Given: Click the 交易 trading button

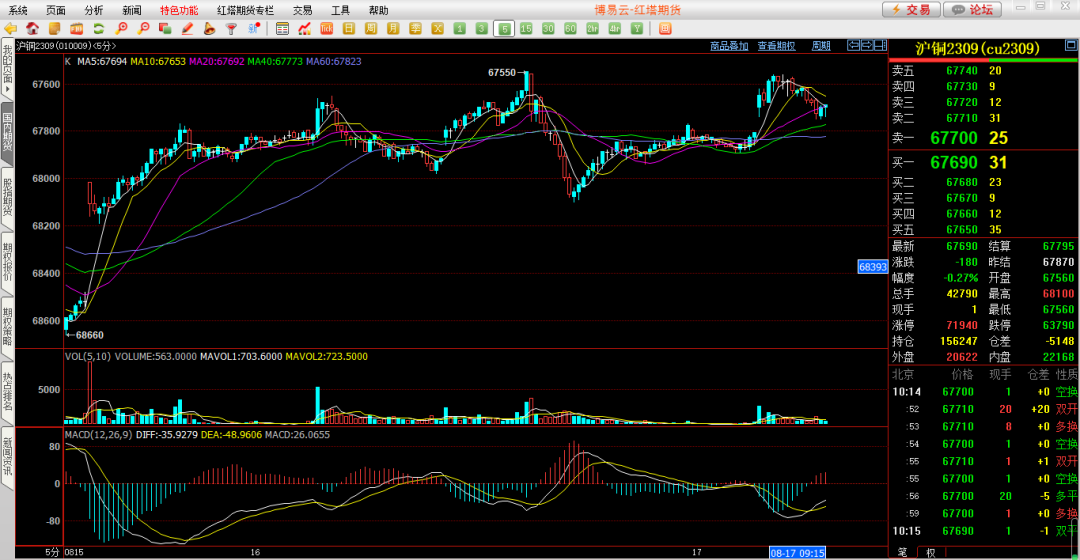Looking at the screenshot, I should [x=911, y=9].
